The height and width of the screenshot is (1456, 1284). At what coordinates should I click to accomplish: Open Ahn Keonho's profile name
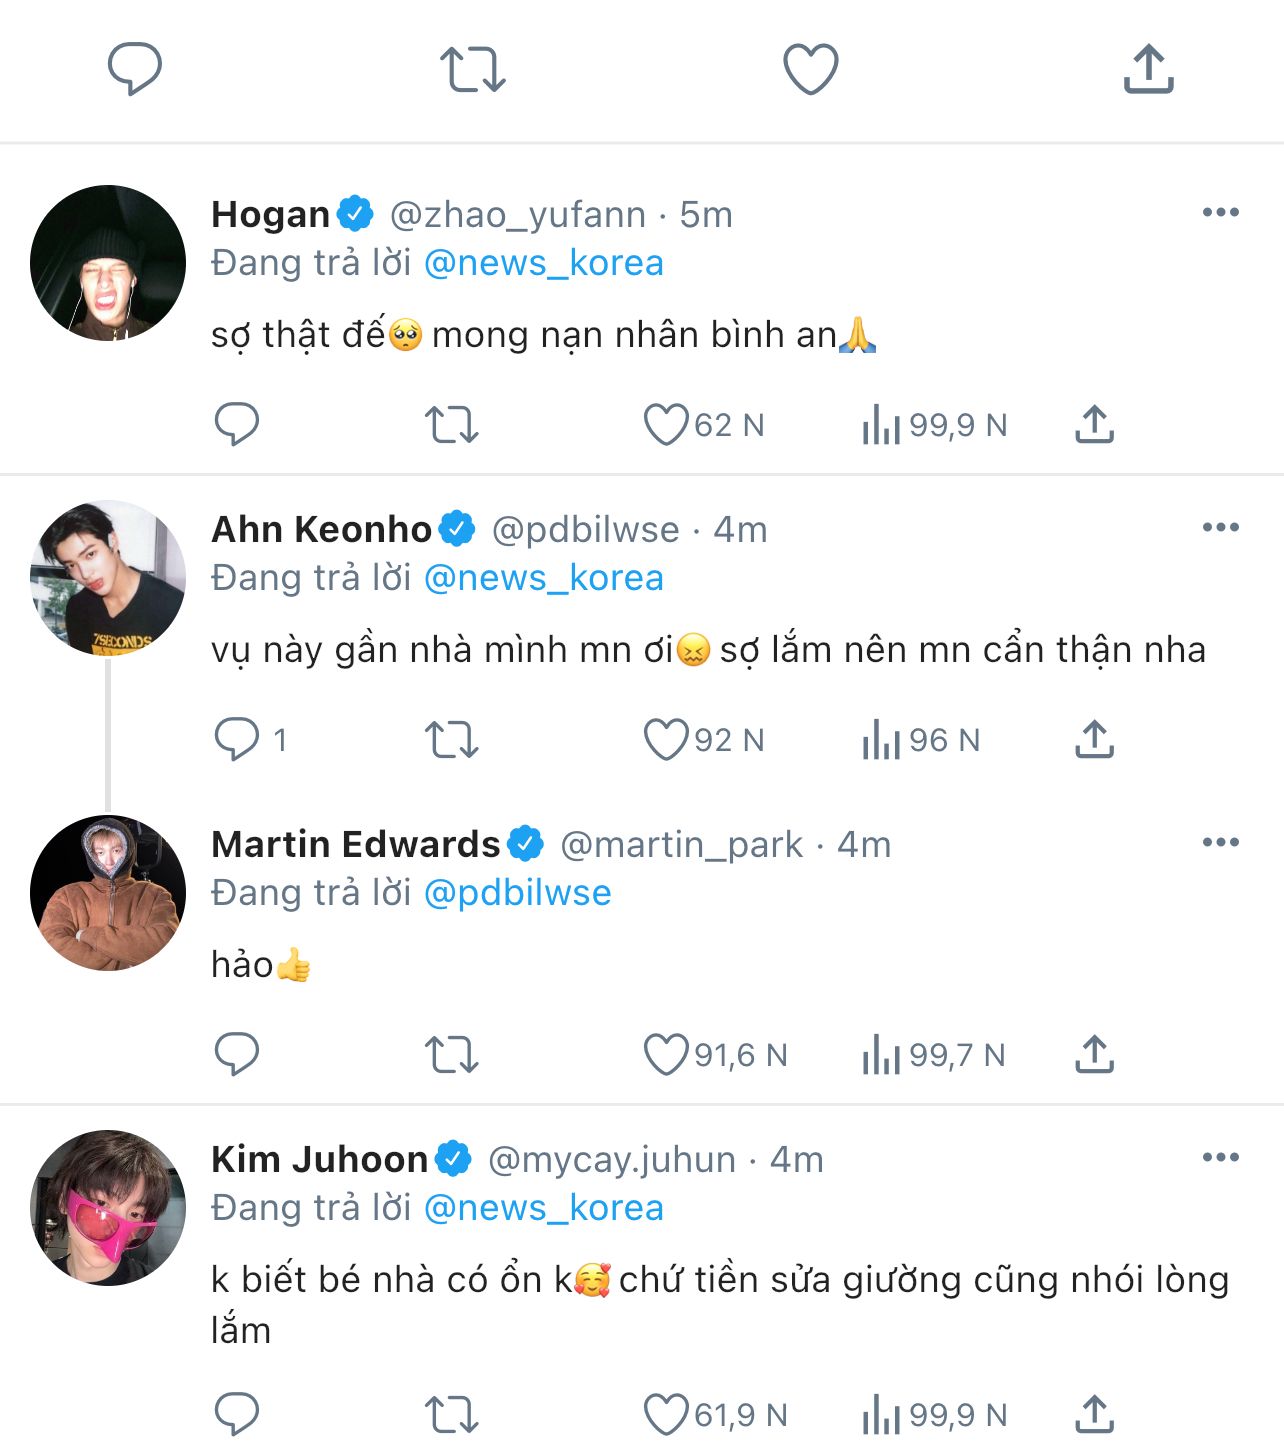pos(321,529)
